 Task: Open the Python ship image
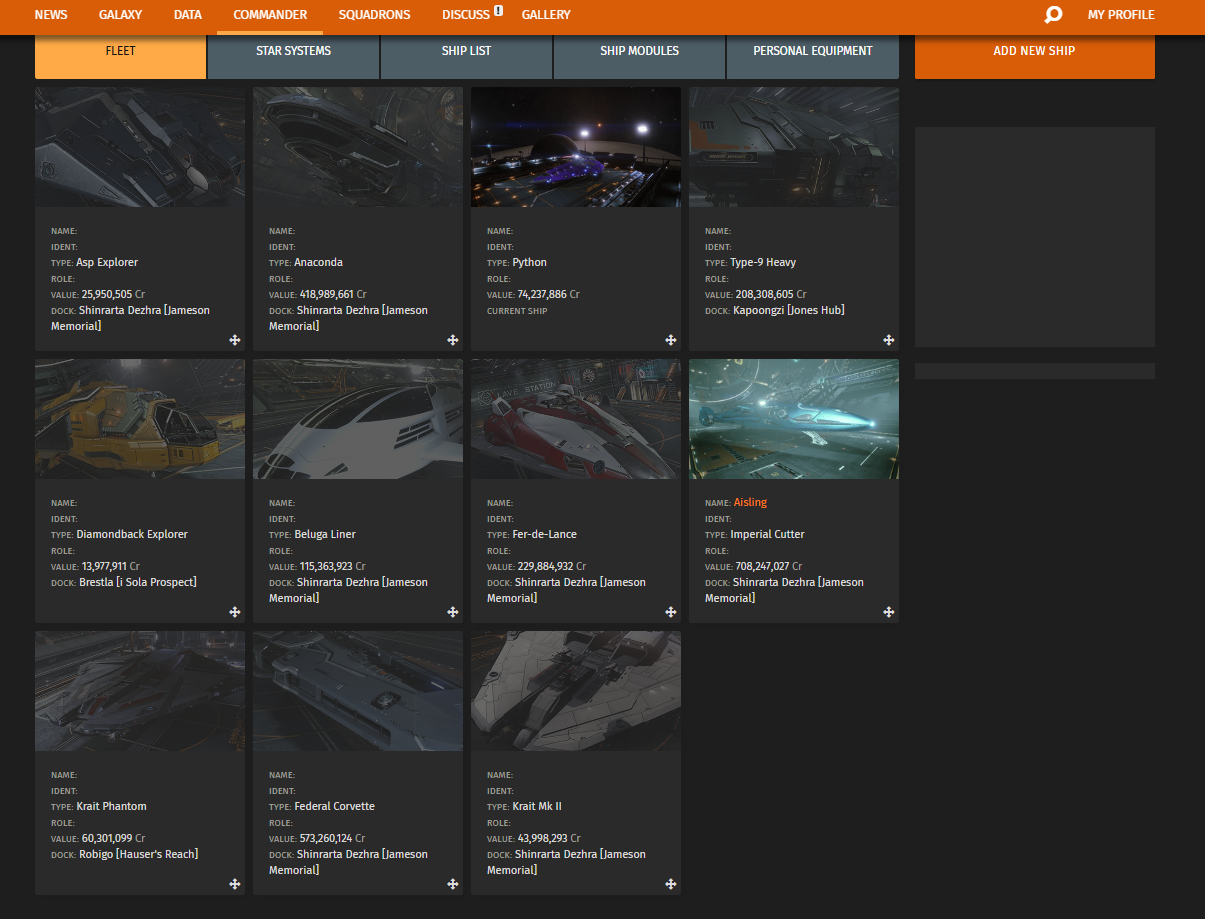[576, 147]
